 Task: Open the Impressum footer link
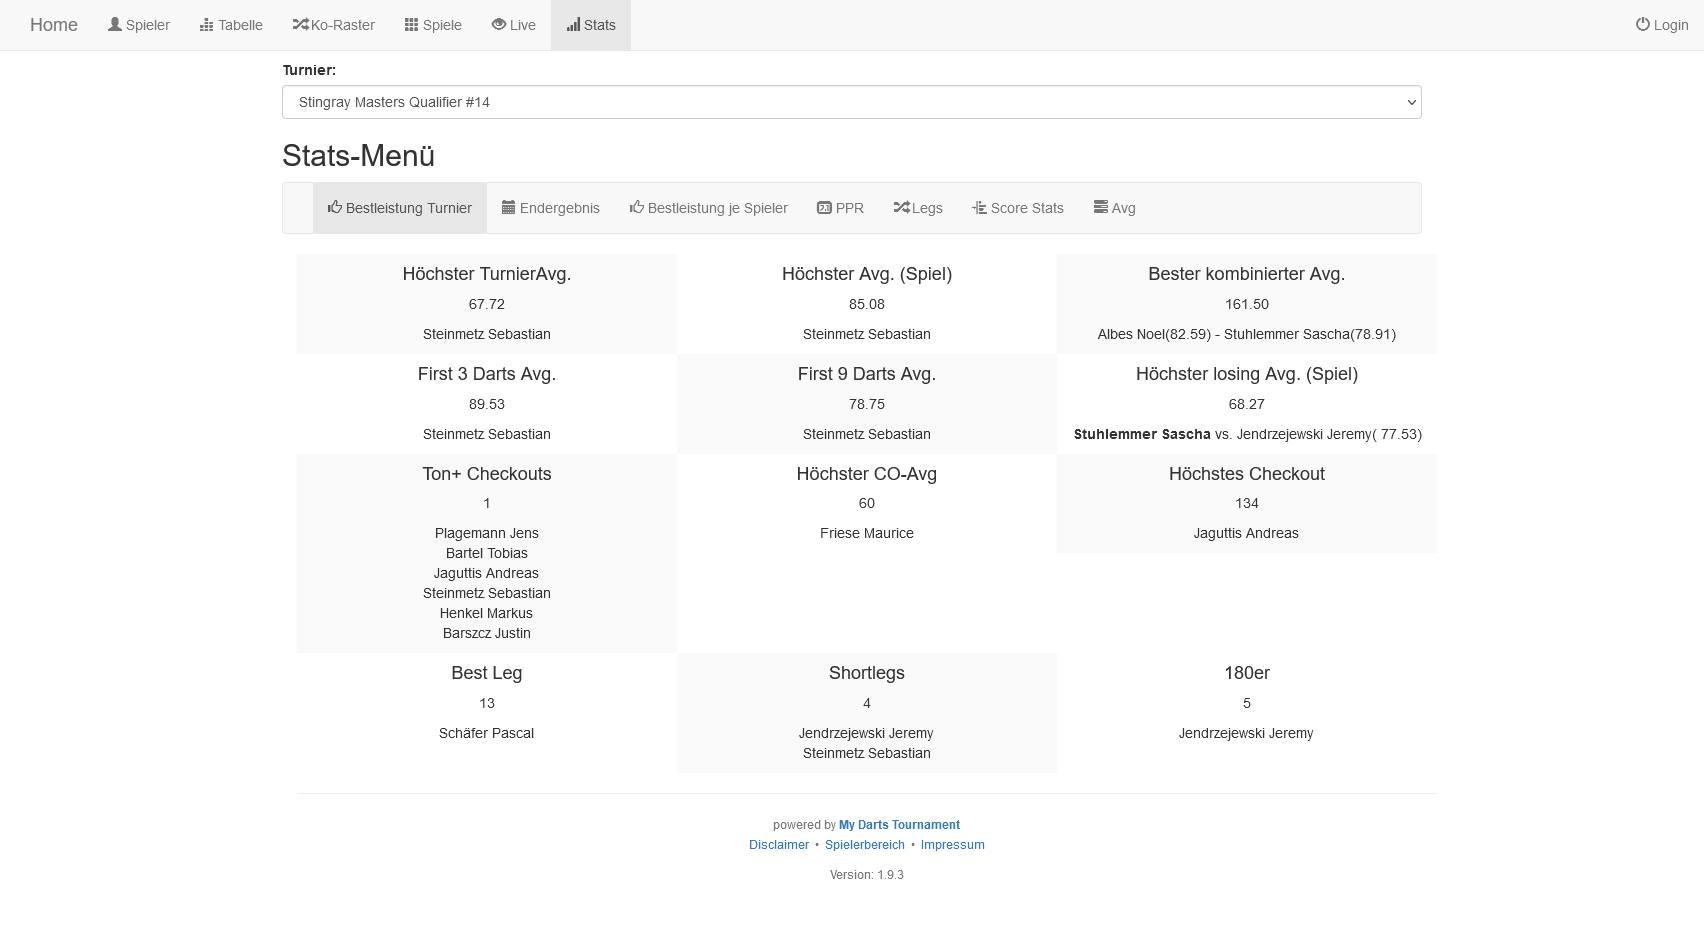(952, 845)
